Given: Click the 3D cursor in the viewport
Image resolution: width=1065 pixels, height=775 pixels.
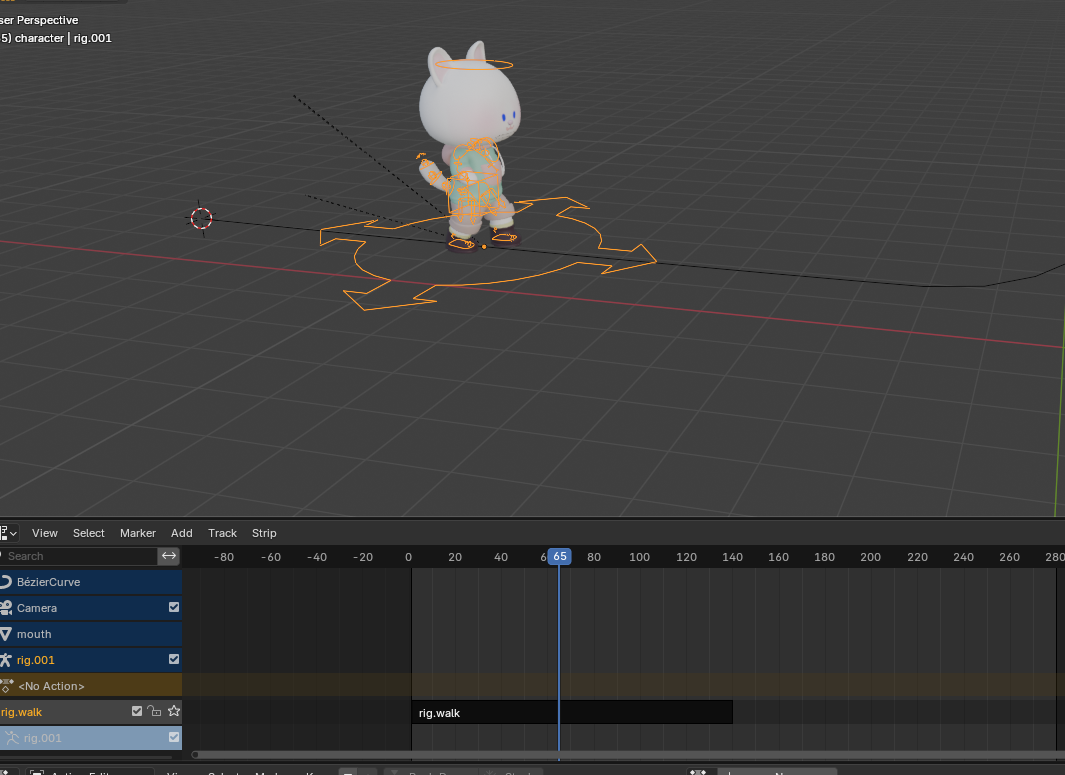Looking at the screenshot, I should [201, 219].
